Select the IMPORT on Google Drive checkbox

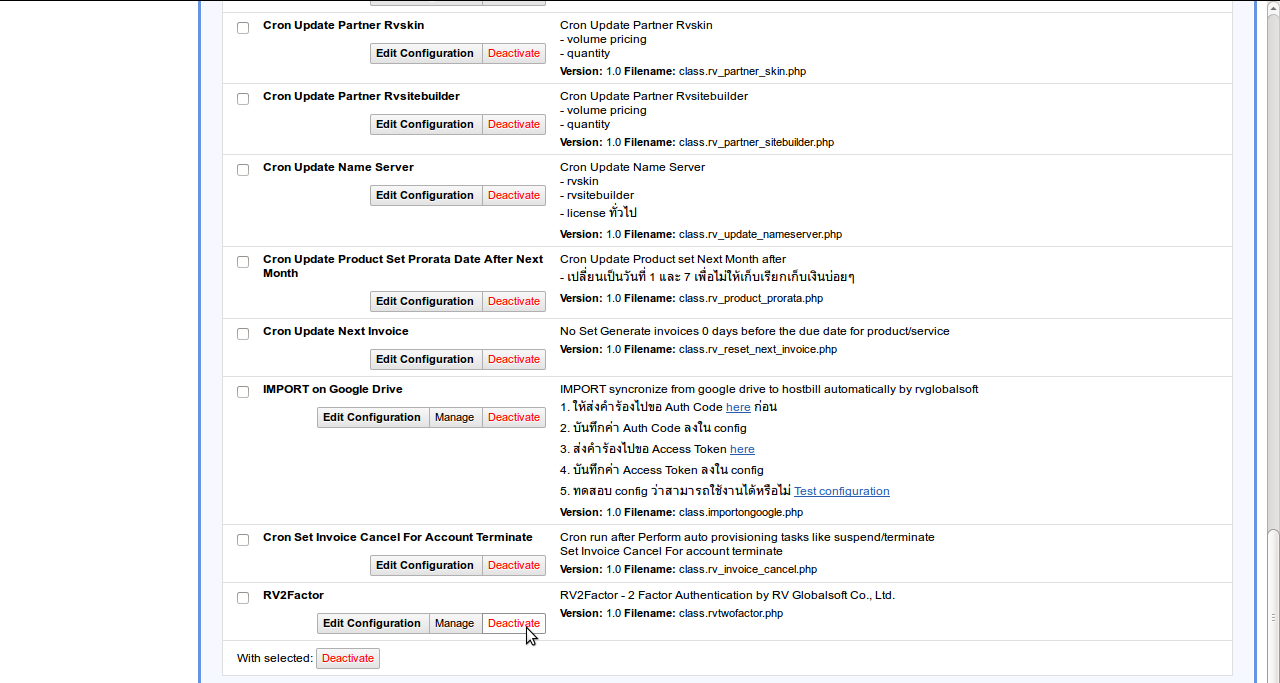click(243, 392)
